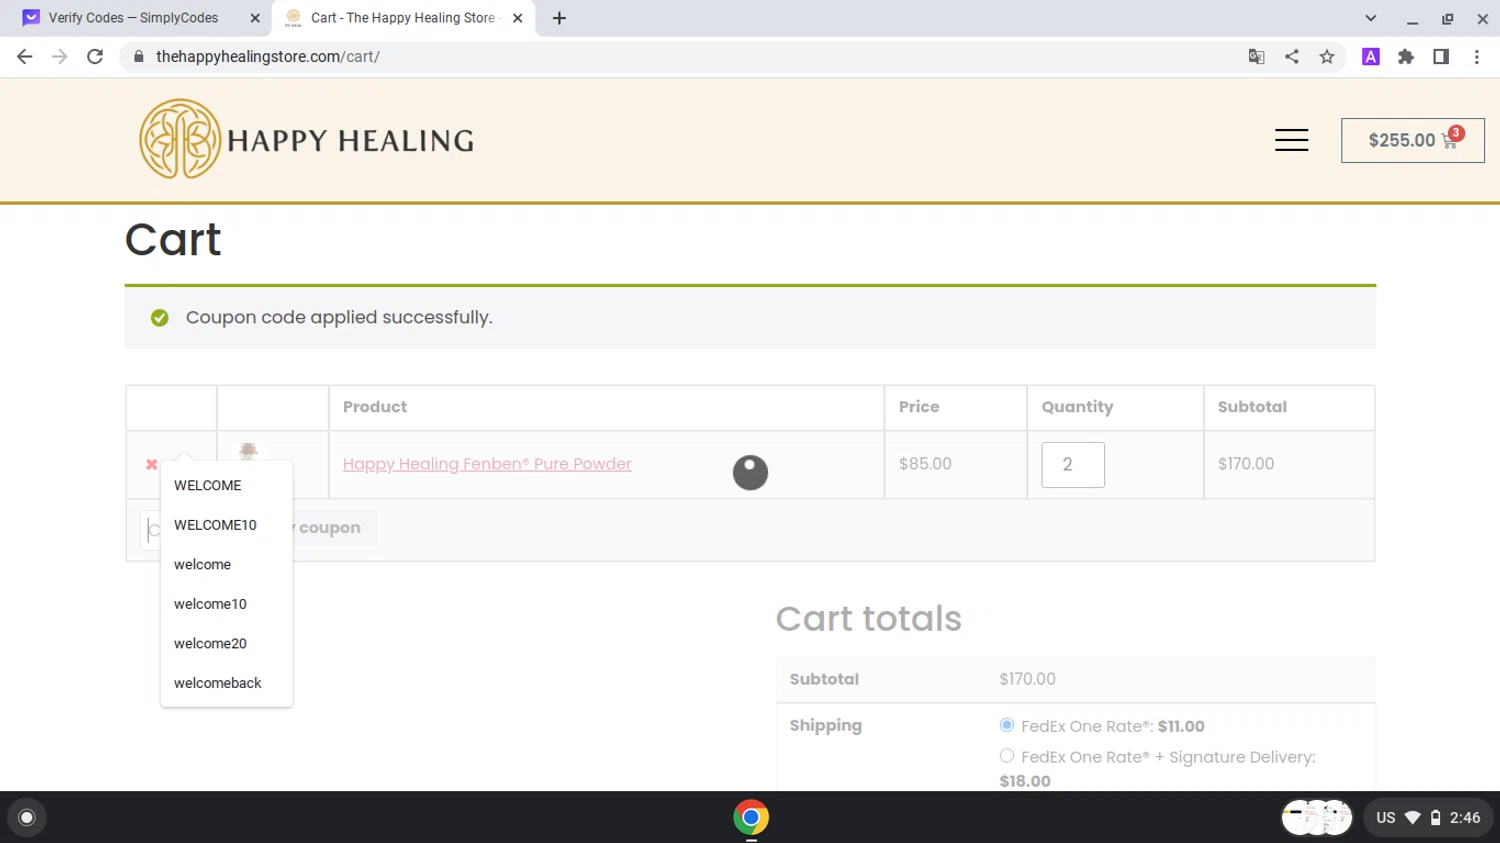Switch to the Cart - Happy Healing Store tab

[x=403, y=18]
